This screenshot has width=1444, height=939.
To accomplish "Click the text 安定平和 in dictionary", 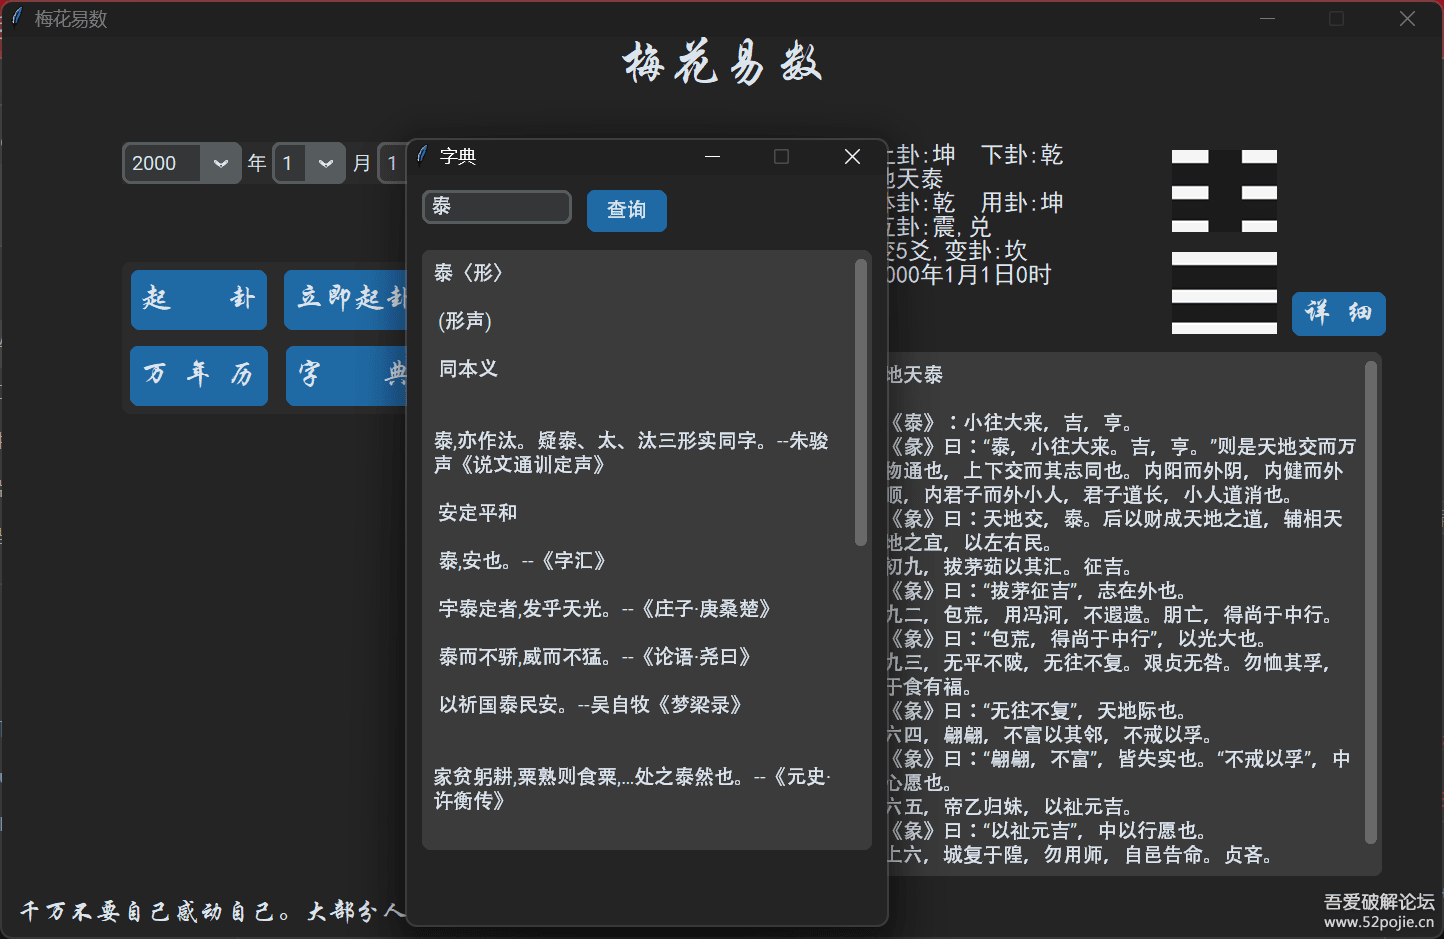I will (478, 513).
